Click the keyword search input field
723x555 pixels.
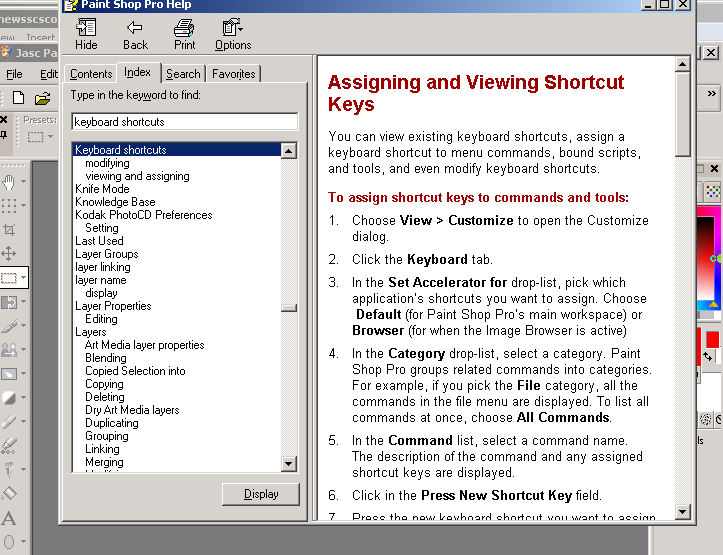184,122
